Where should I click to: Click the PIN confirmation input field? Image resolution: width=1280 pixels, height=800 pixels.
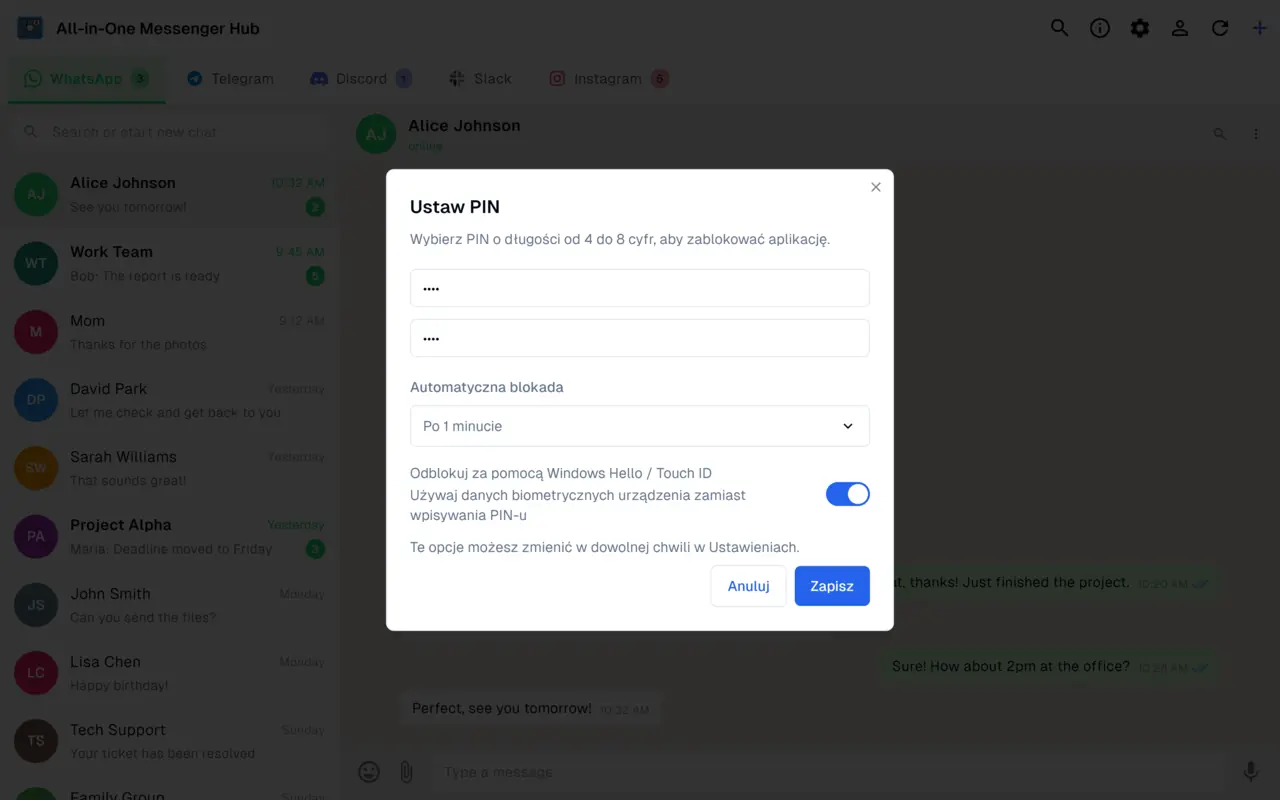pos(640,338)
